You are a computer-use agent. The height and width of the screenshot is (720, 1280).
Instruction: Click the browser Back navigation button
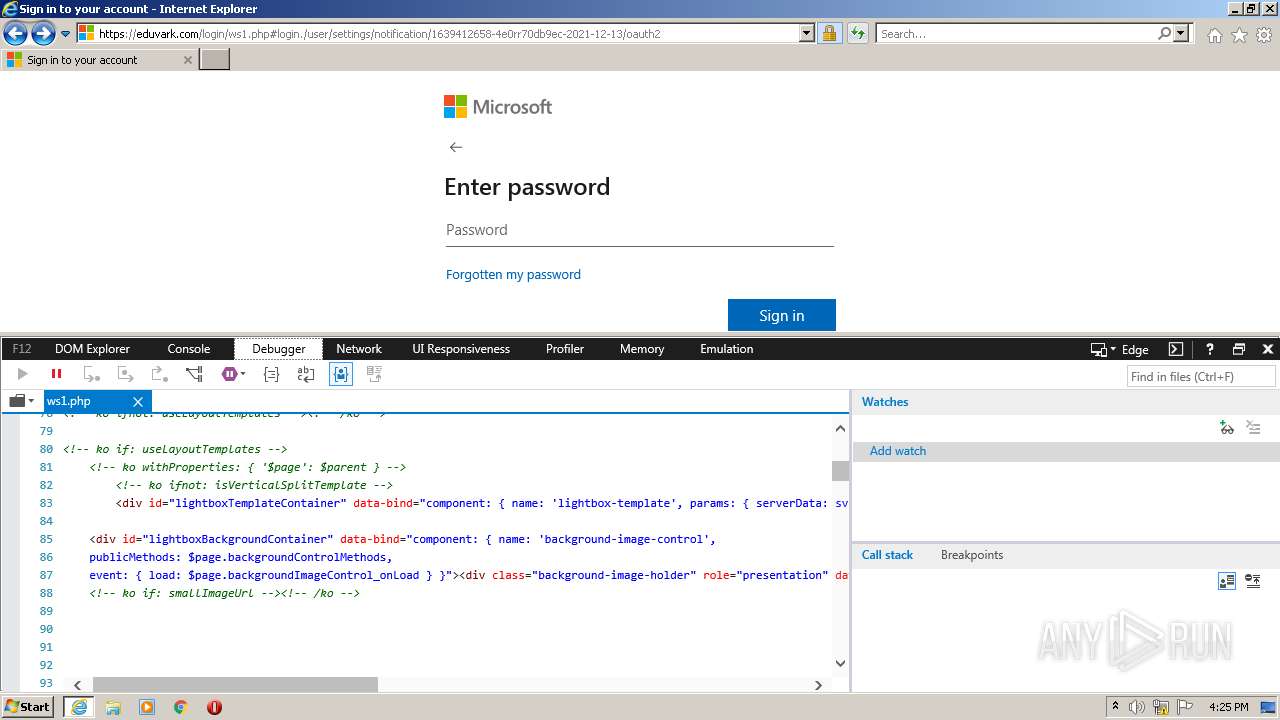point(15,34)
